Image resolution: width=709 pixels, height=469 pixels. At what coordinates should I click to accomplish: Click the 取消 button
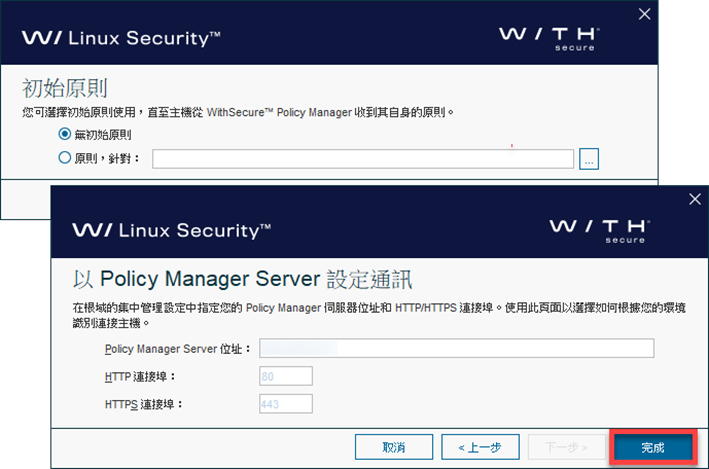pyautogui.click(x=394, y=447)
